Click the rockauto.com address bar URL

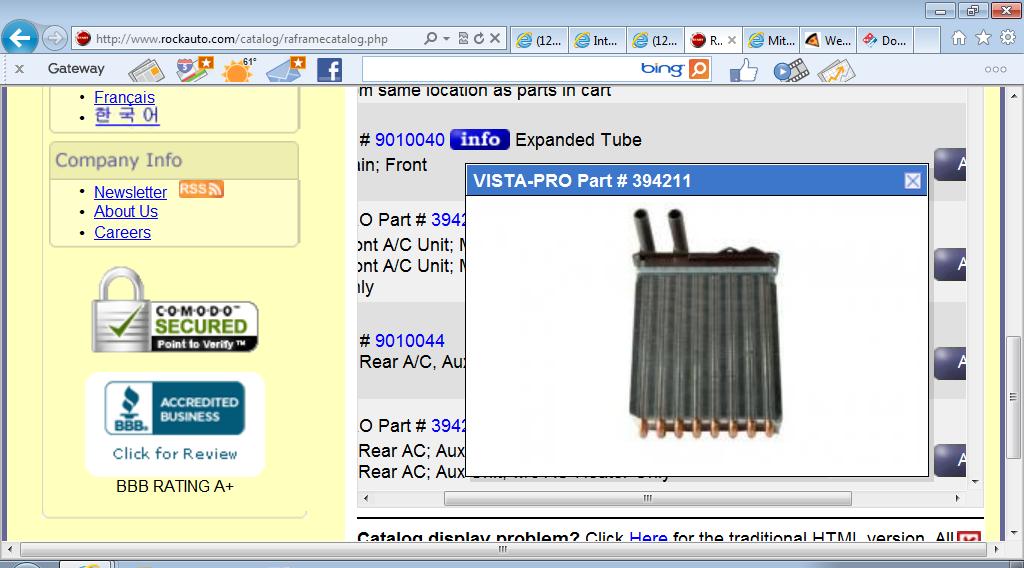tap(242, 39)
